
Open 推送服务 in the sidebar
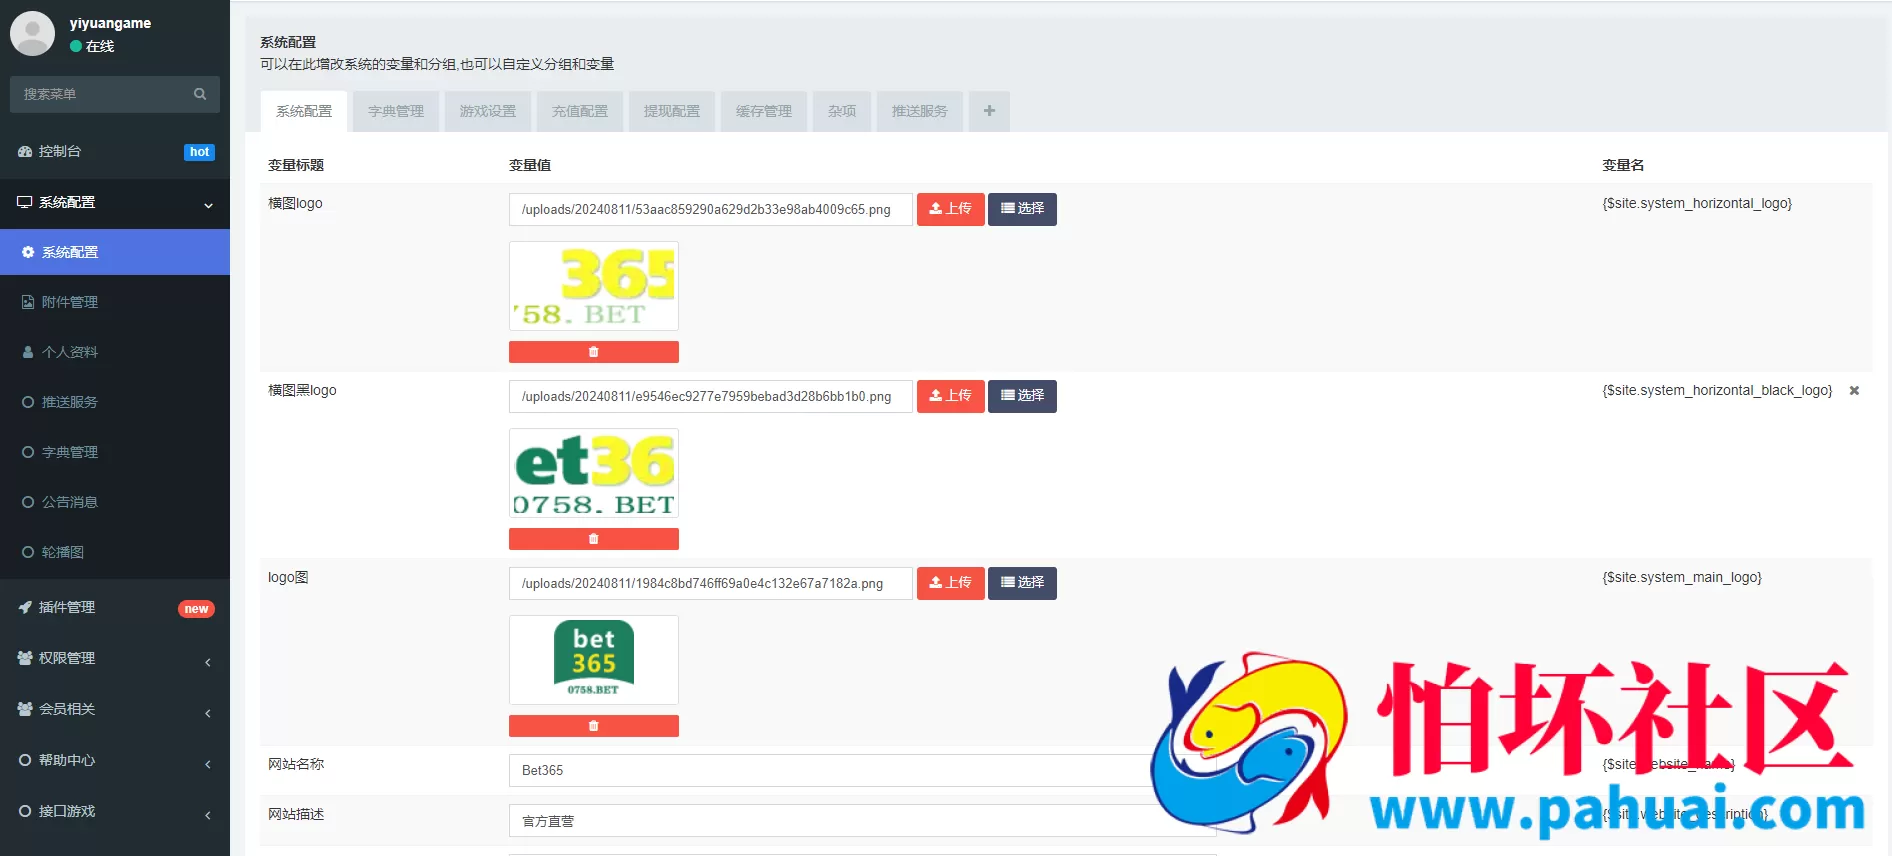(x=115, y=402)
